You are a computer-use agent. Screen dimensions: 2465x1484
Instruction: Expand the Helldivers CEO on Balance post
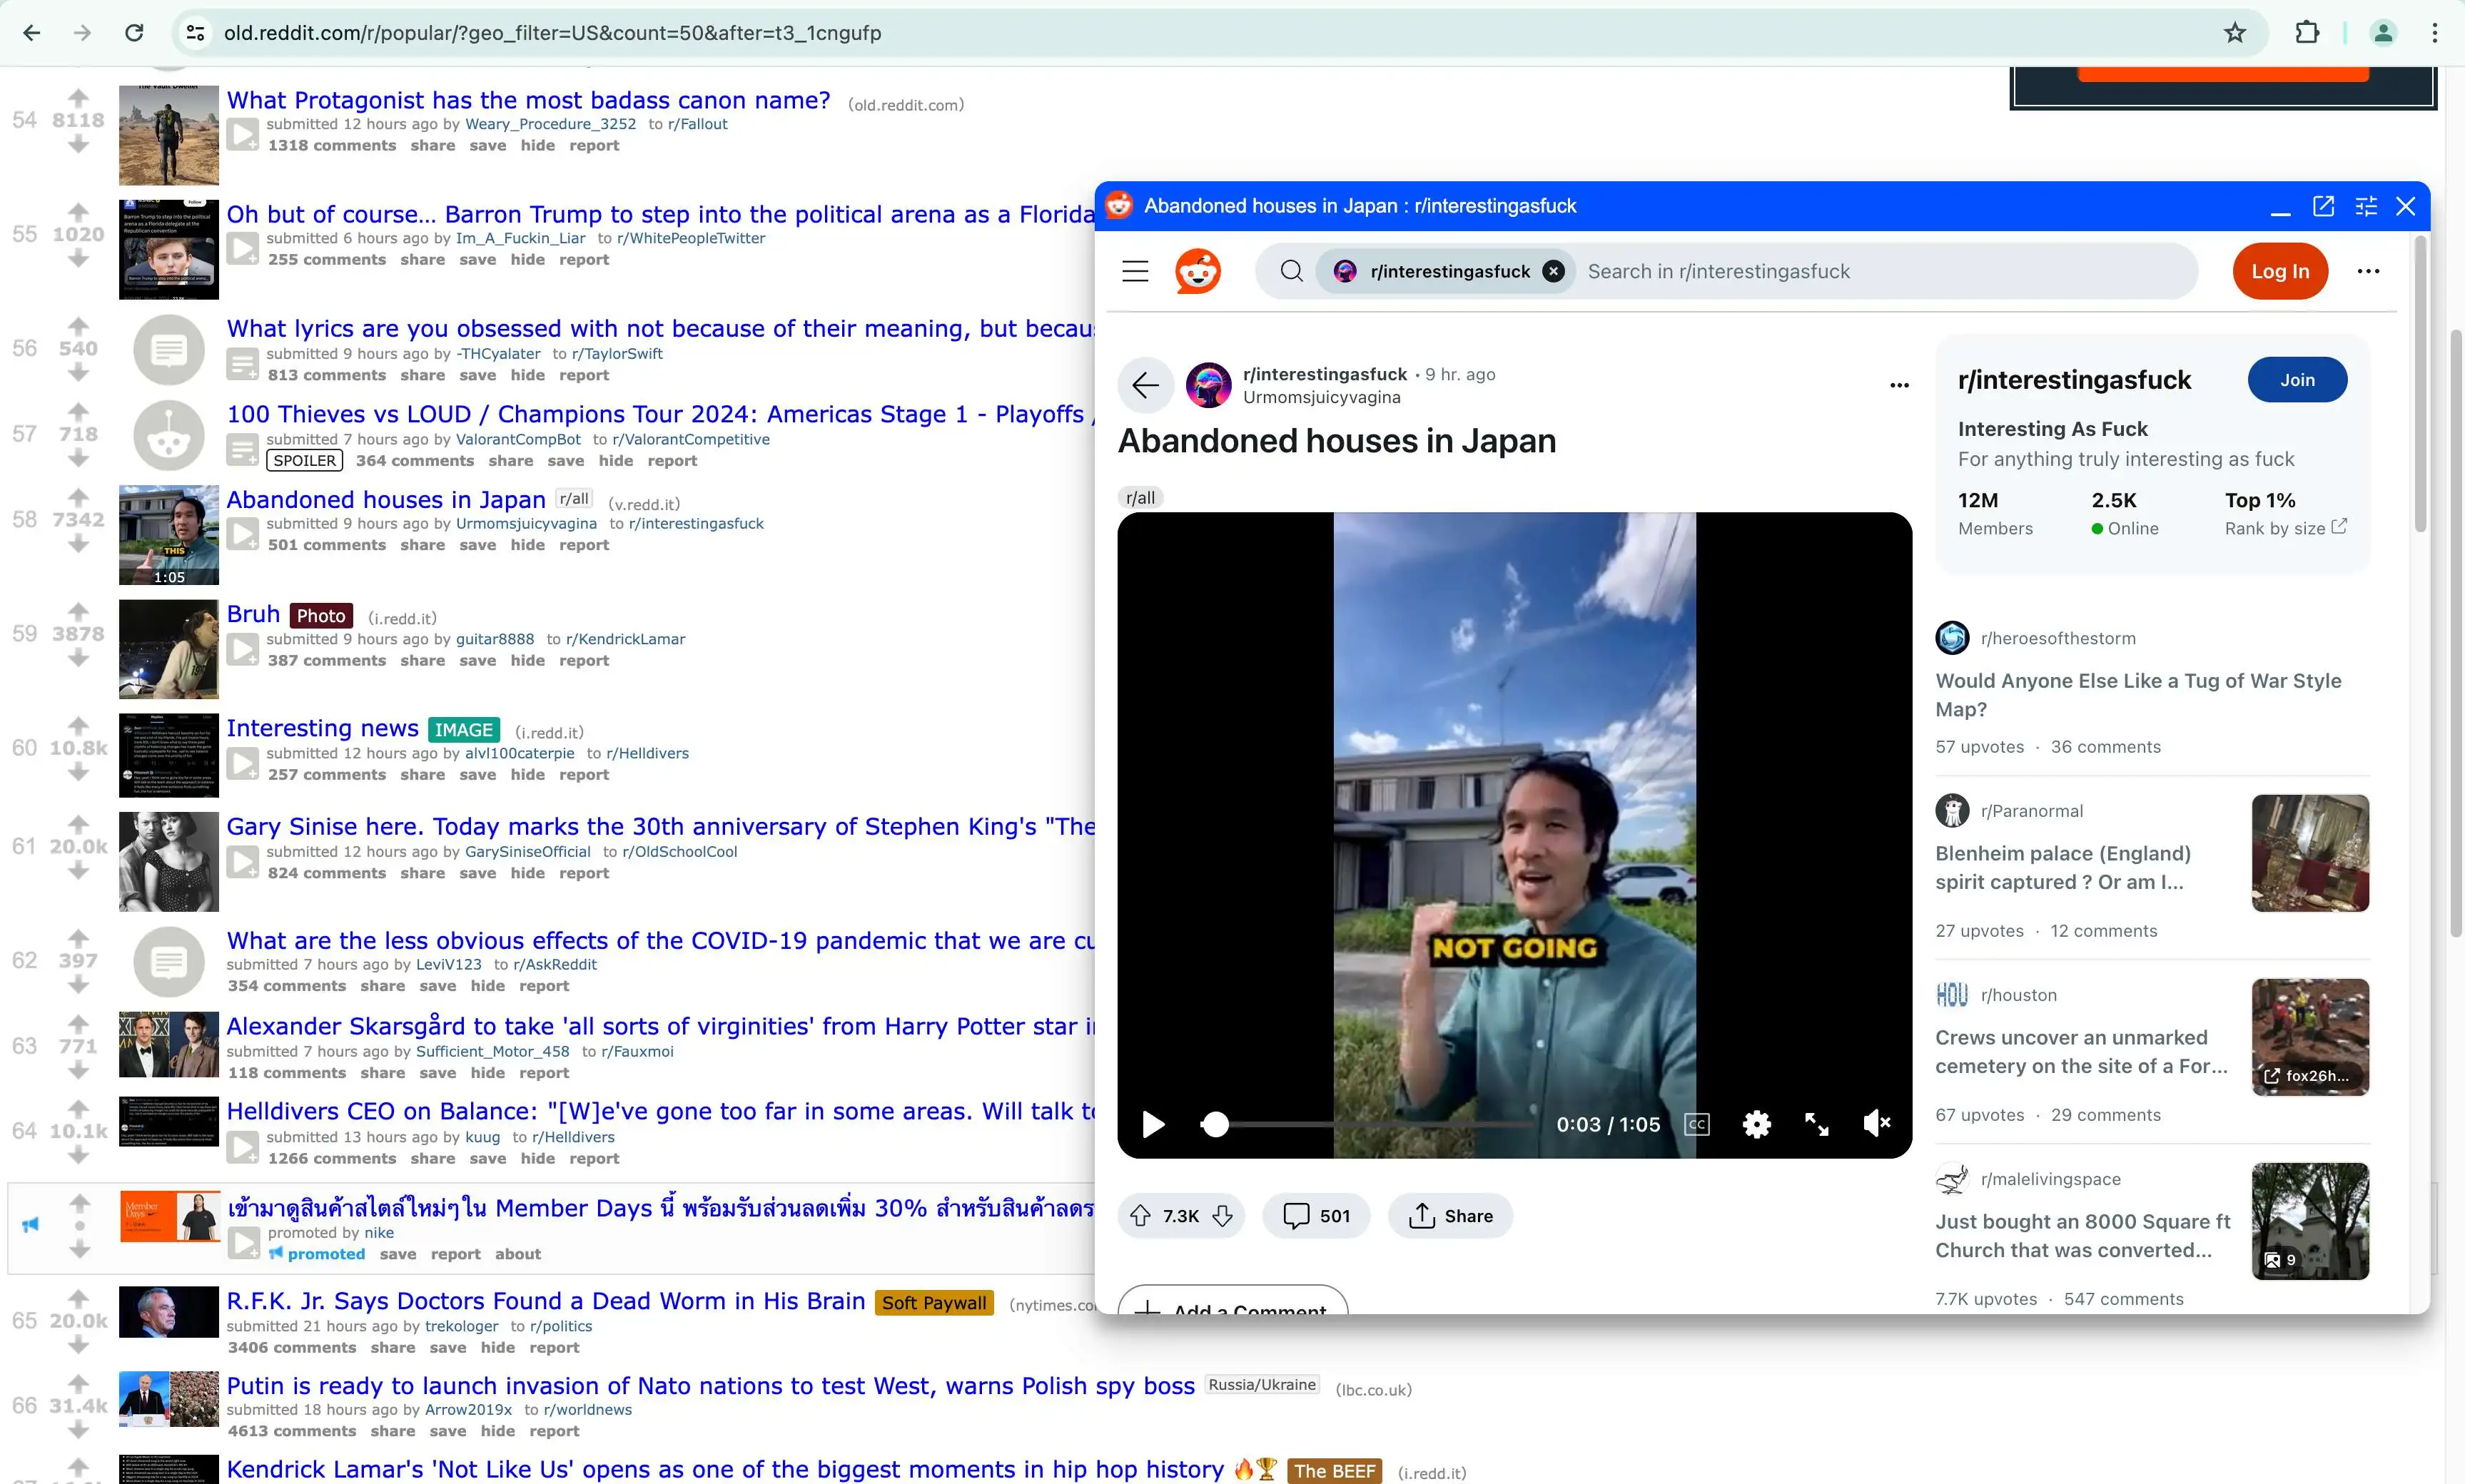tap(243, 1147)
